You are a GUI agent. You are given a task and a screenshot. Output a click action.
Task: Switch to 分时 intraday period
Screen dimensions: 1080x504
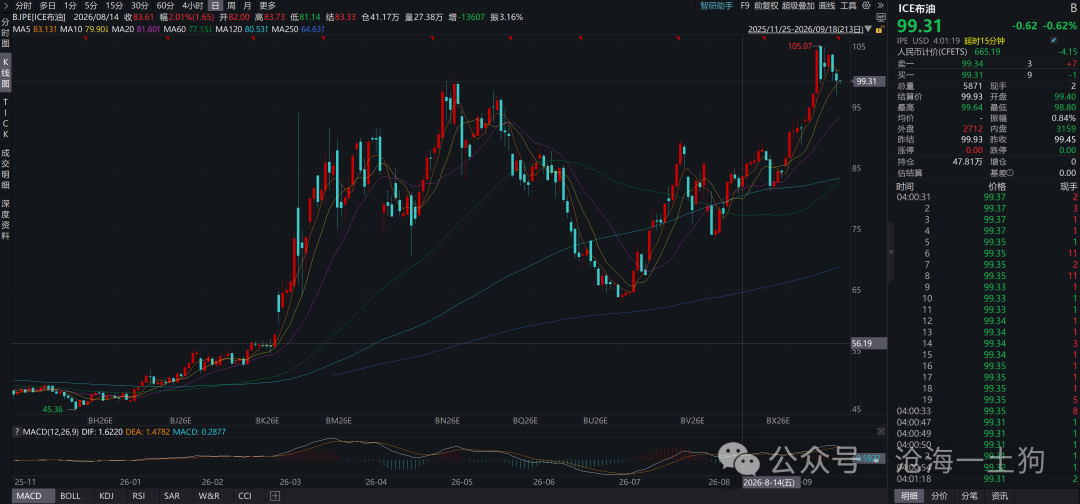[23, 5]
